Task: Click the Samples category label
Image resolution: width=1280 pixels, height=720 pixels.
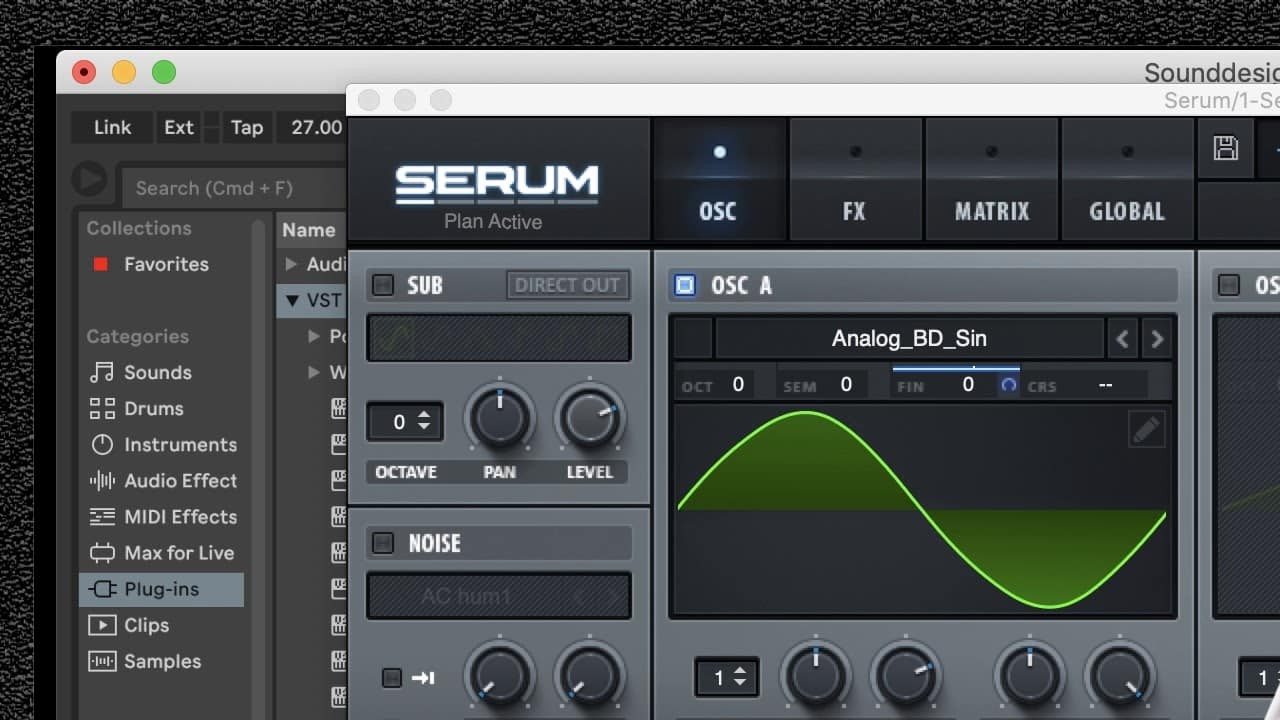Action: pos(162,661)
